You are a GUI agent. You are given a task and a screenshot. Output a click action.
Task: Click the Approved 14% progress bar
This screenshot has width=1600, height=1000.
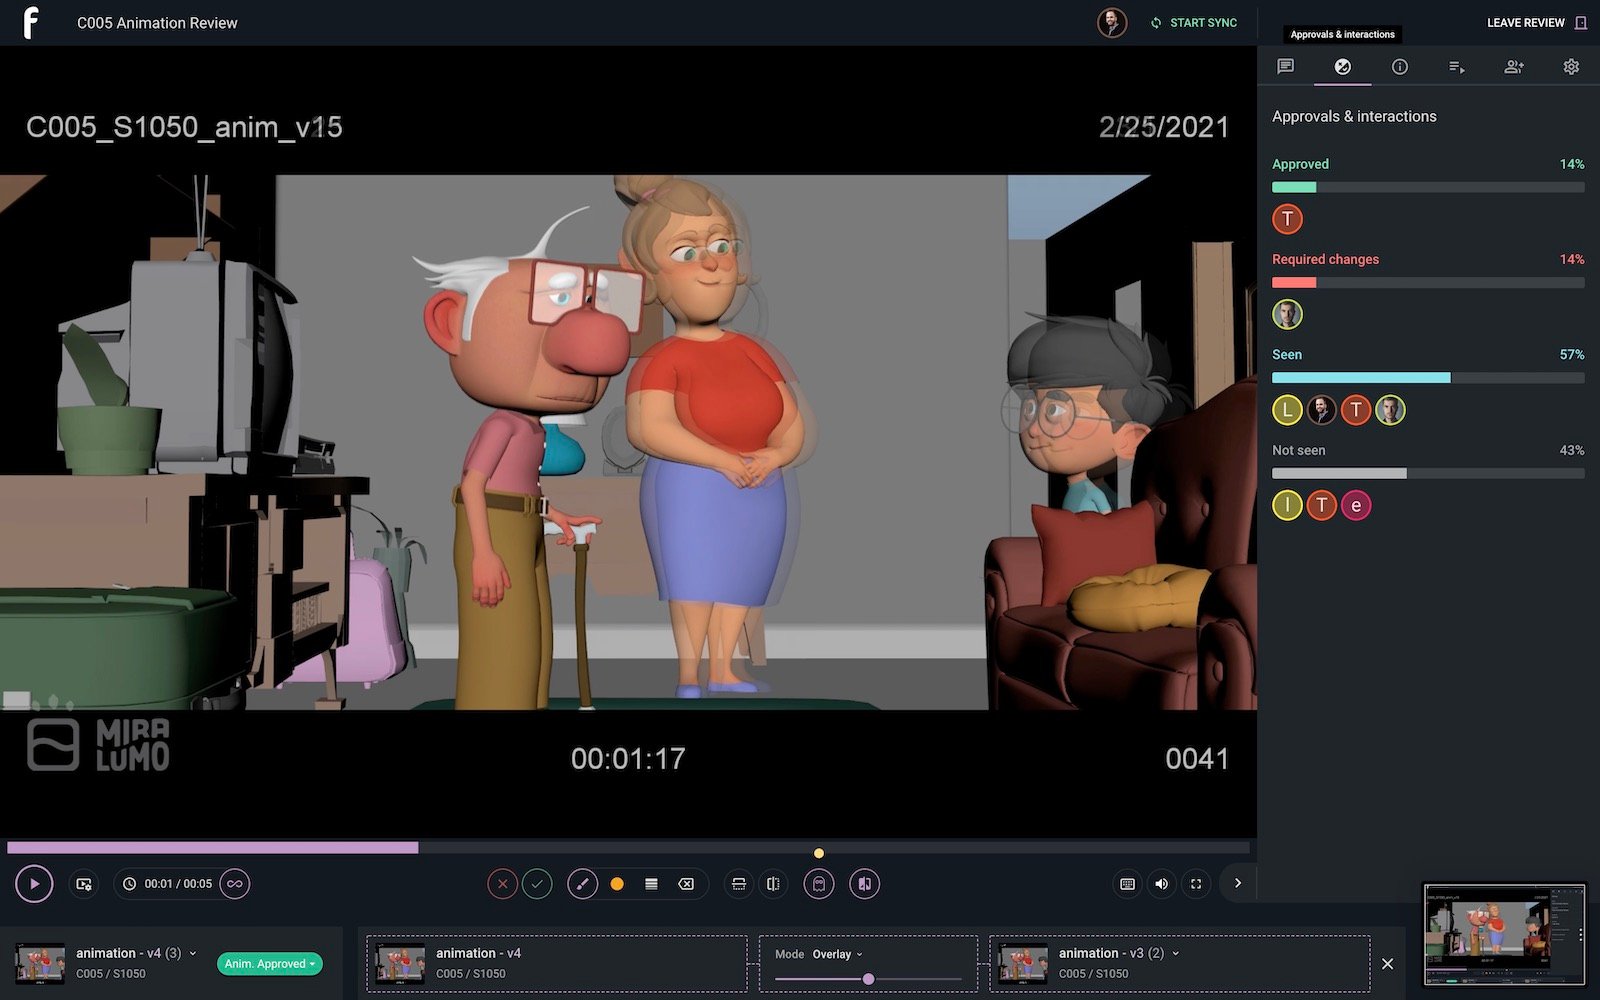[x=1428, y=187]
